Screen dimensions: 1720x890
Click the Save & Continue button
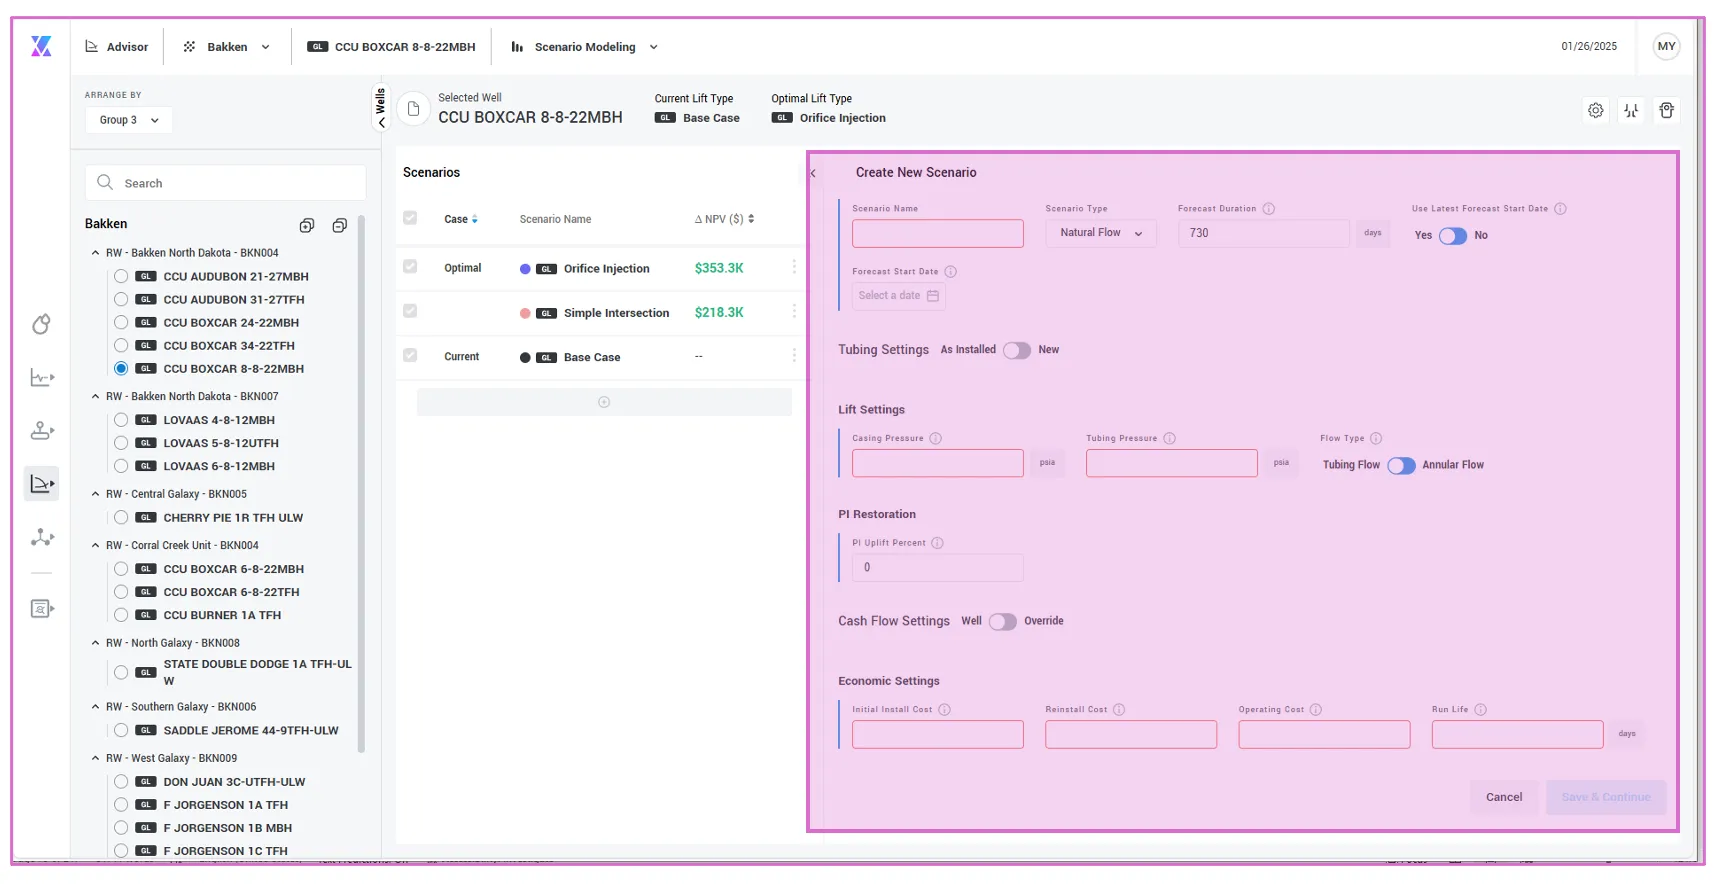tap(1606, 797)
